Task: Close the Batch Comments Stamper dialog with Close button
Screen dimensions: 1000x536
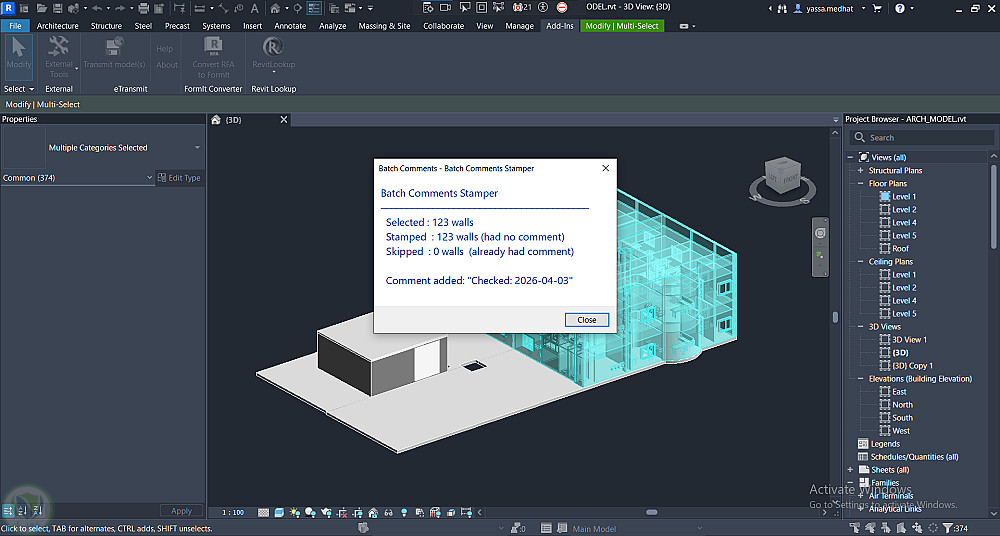Action: coord(586,320)
